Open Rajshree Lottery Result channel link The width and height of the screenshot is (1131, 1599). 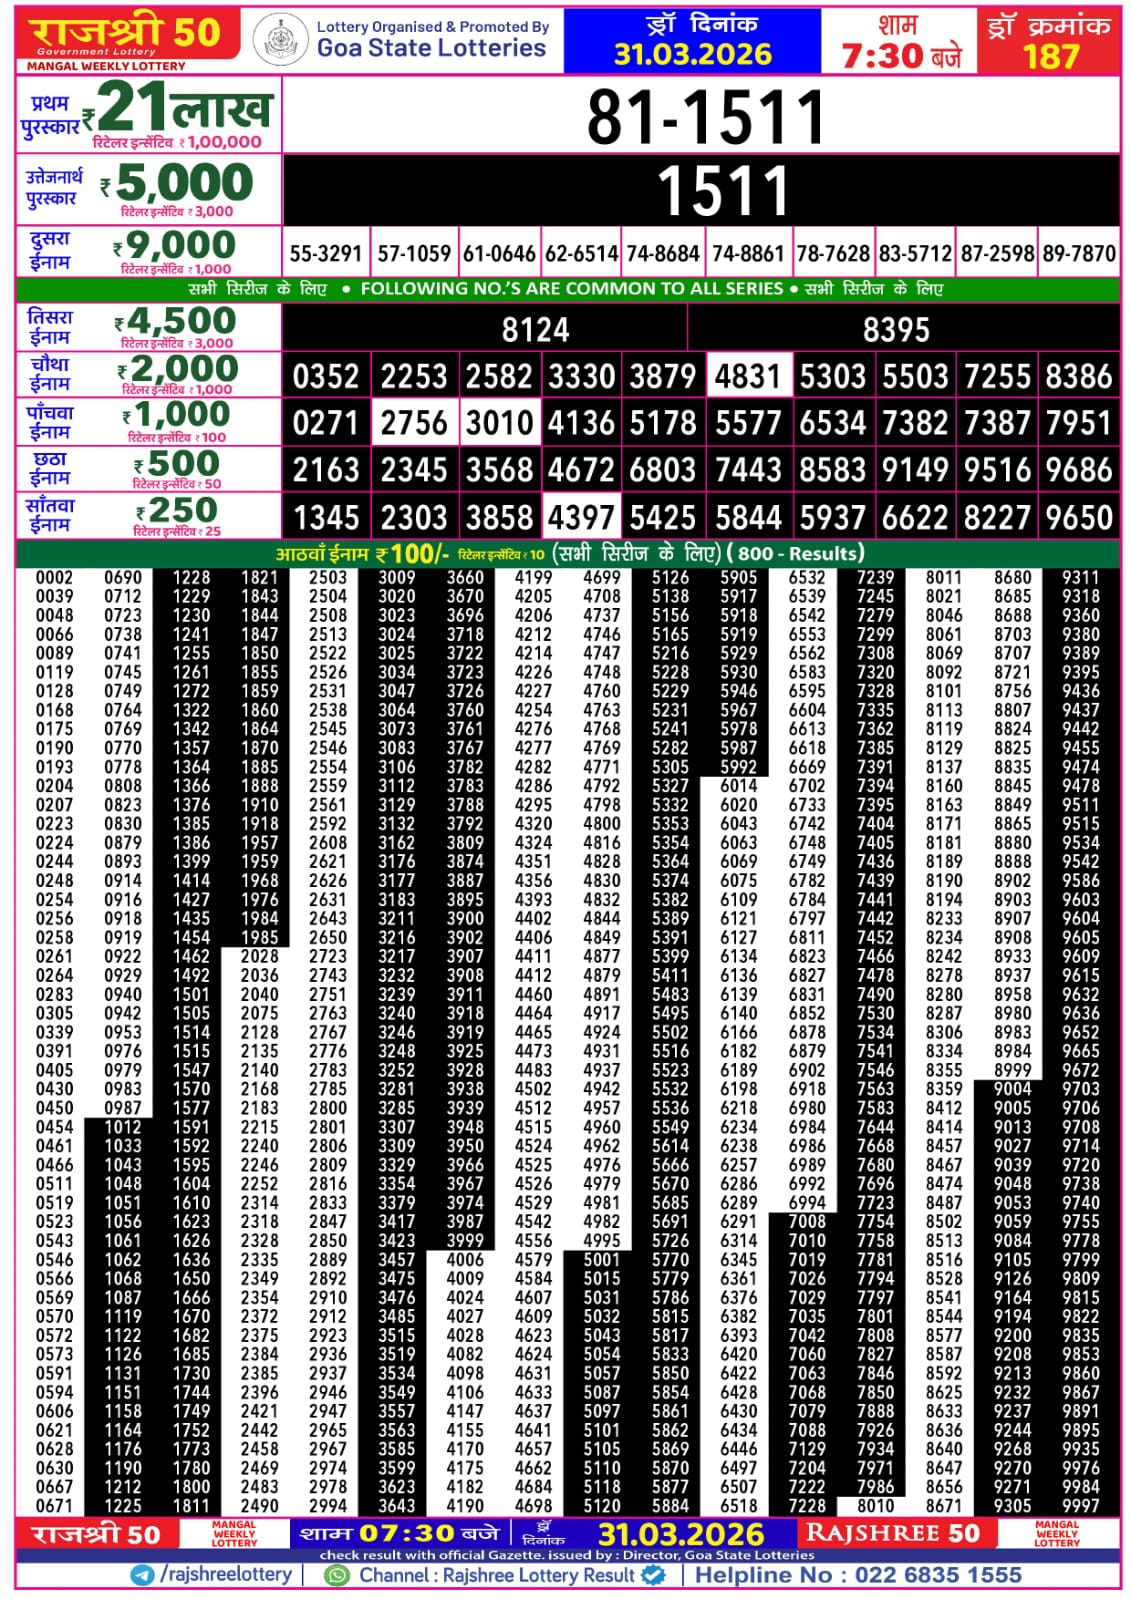pyautogui.click(x=497, y=1575)
